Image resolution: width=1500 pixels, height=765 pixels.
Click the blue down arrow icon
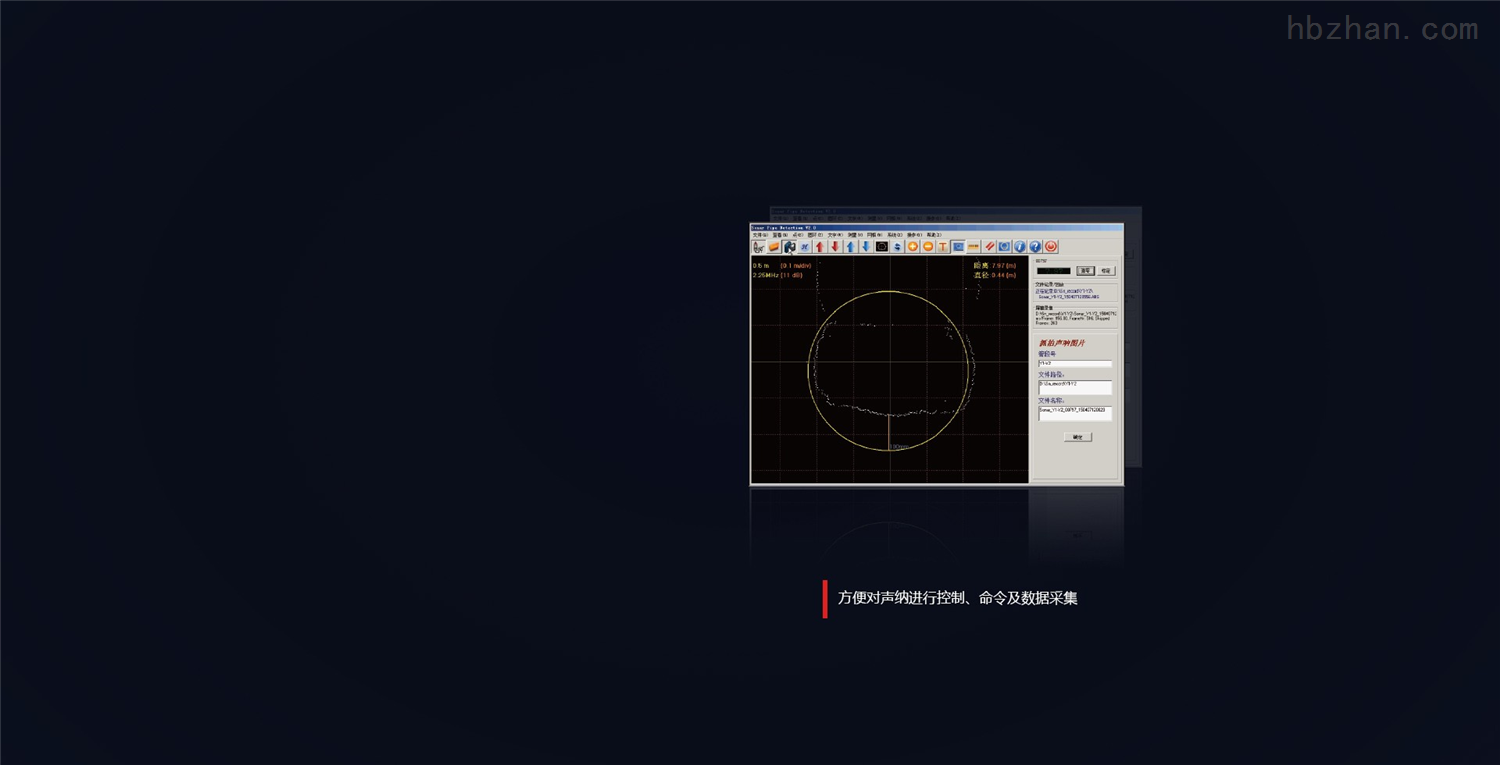point(866,247)
